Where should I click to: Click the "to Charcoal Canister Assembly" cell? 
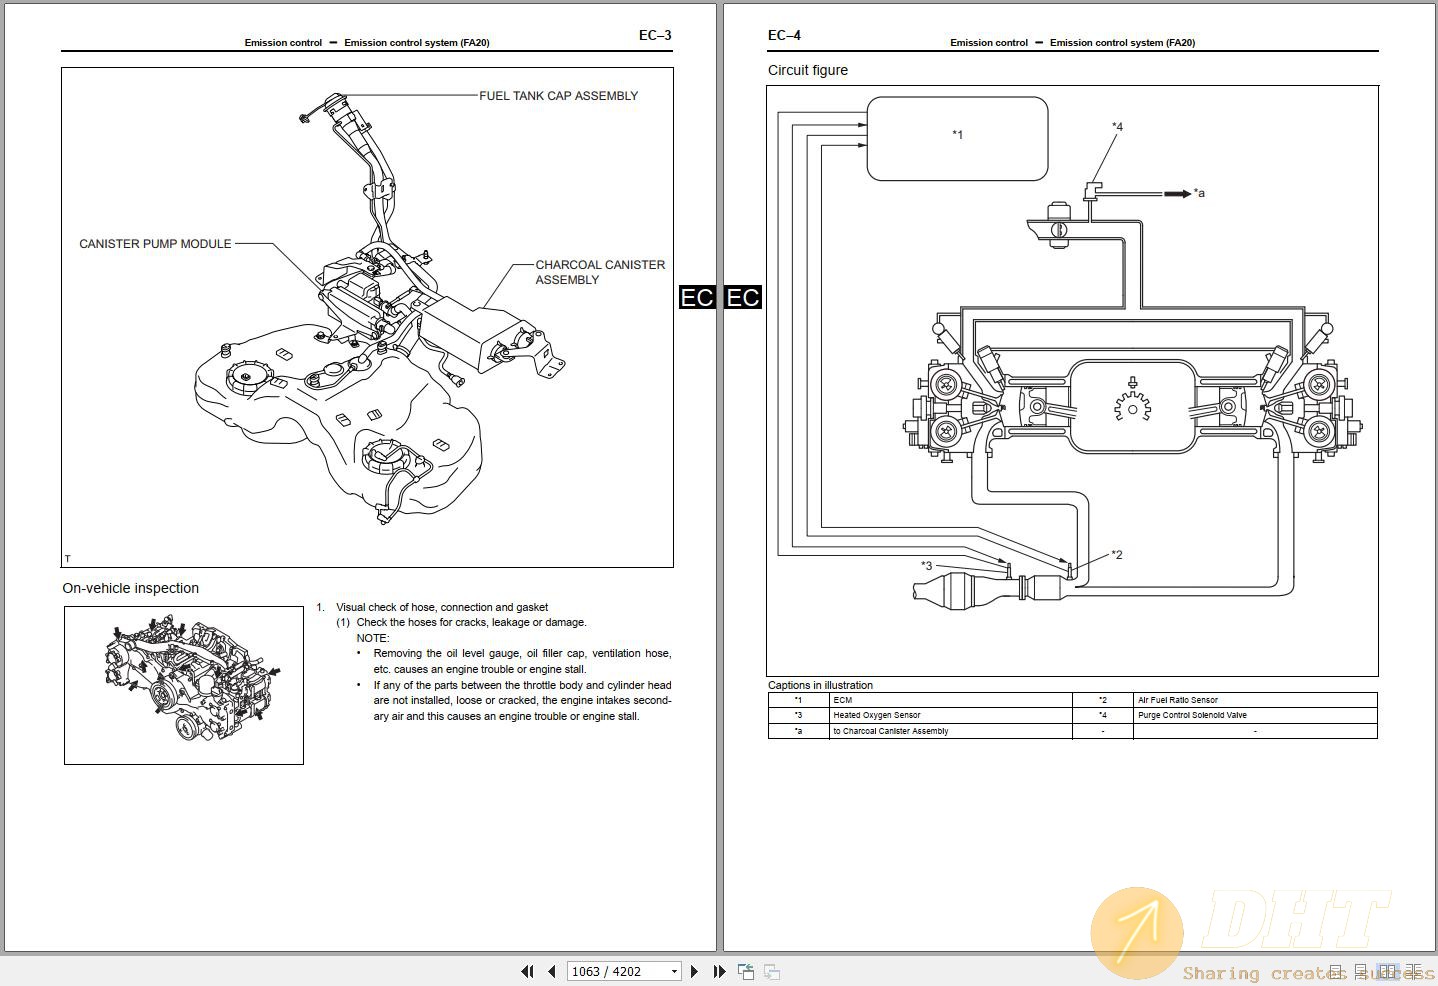point(950,731)
